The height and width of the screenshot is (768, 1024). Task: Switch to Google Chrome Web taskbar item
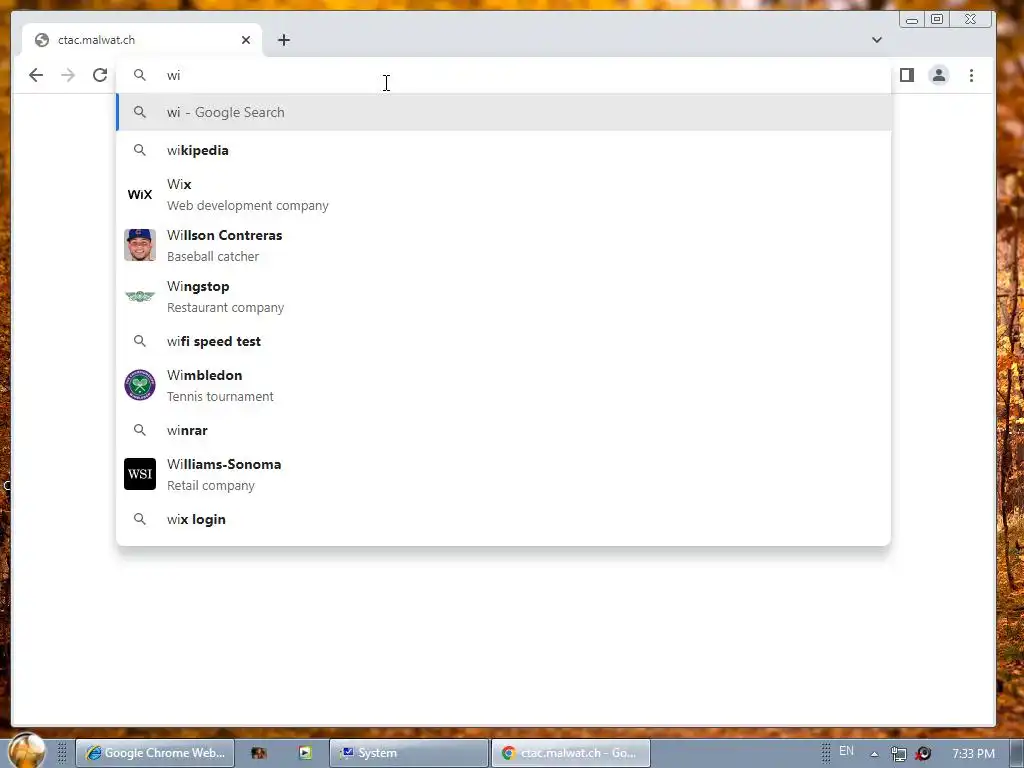tap(155, 753)
